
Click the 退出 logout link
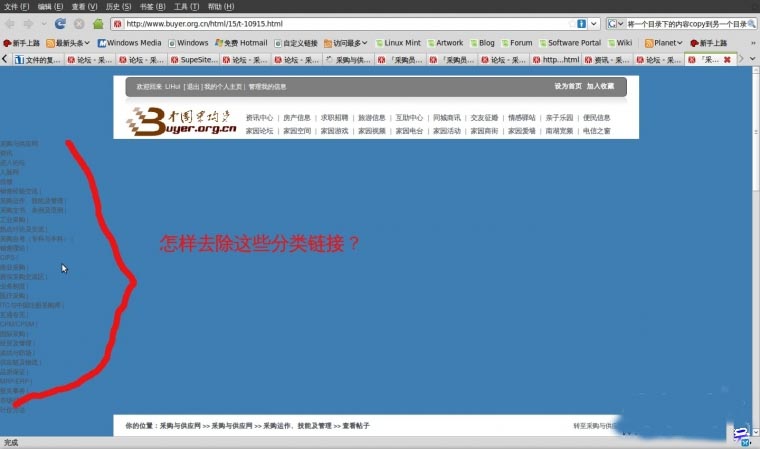[x=193, y=87]
